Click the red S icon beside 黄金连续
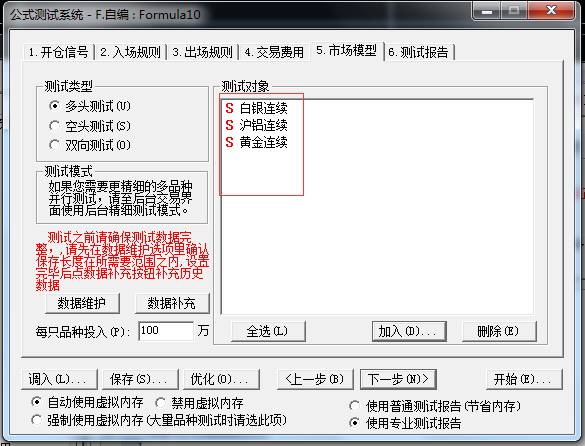Viewport: 585px width, 446px height. (x=229, y=142)
